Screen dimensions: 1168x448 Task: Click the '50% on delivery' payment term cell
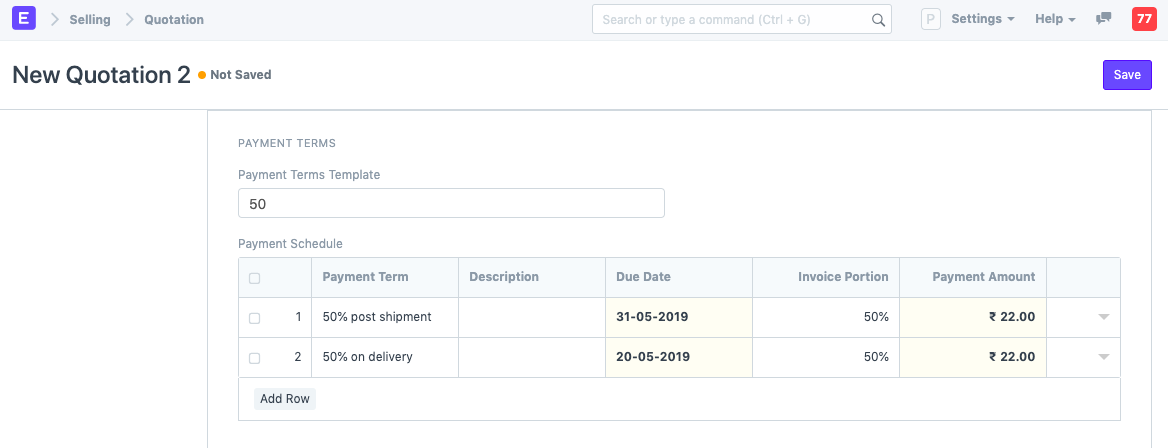pos(386,357)
